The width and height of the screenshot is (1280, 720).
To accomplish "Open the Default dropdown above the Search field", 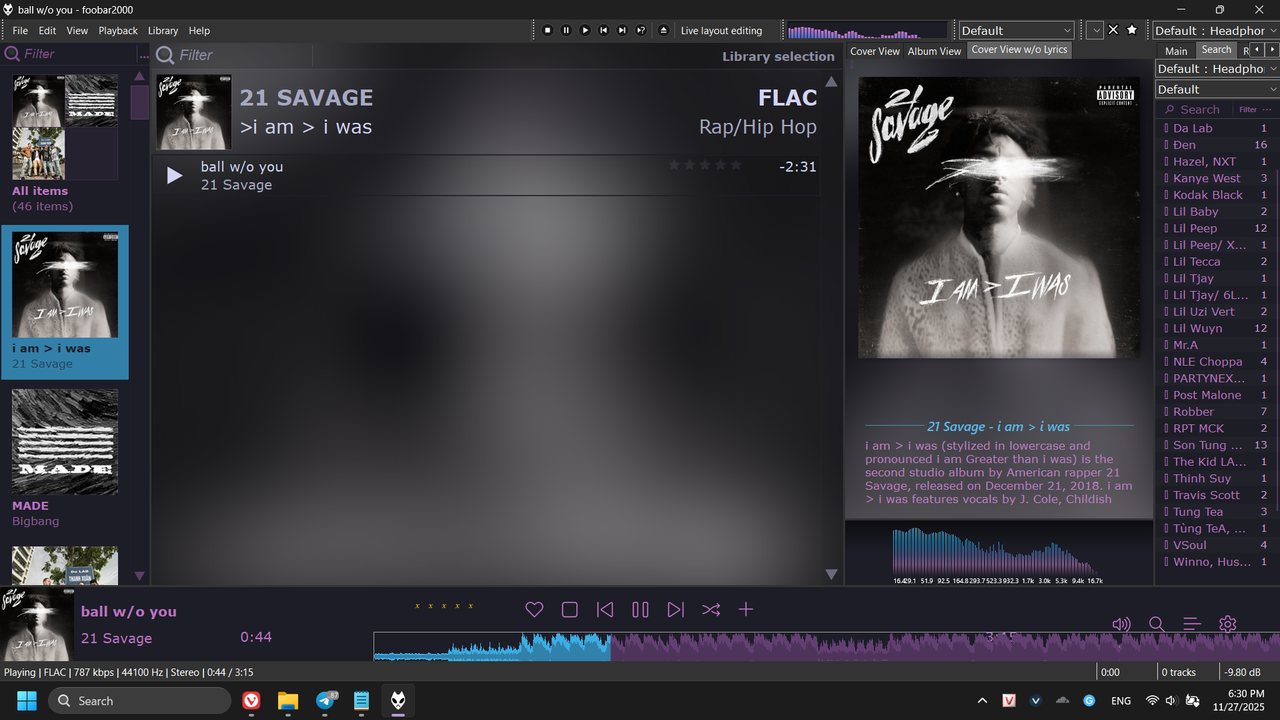I will tap(1217, 89).
